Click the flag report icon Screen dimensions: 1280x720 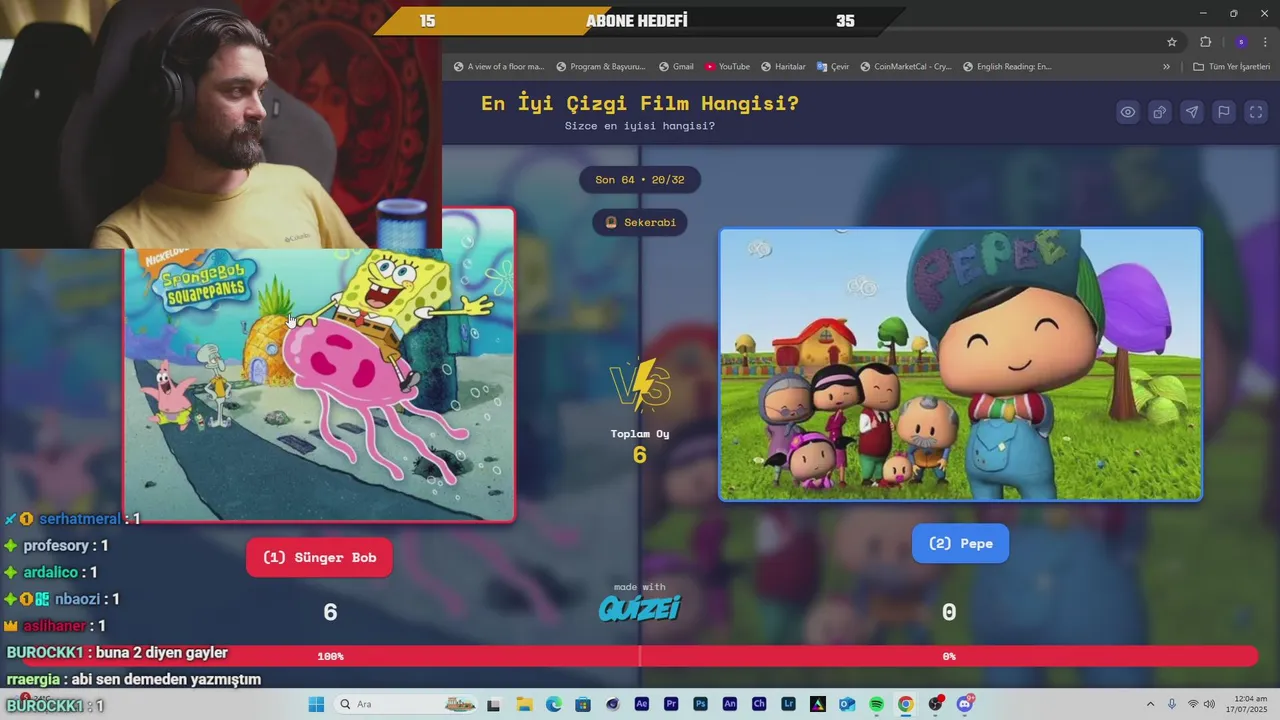tap(1224, 112)
